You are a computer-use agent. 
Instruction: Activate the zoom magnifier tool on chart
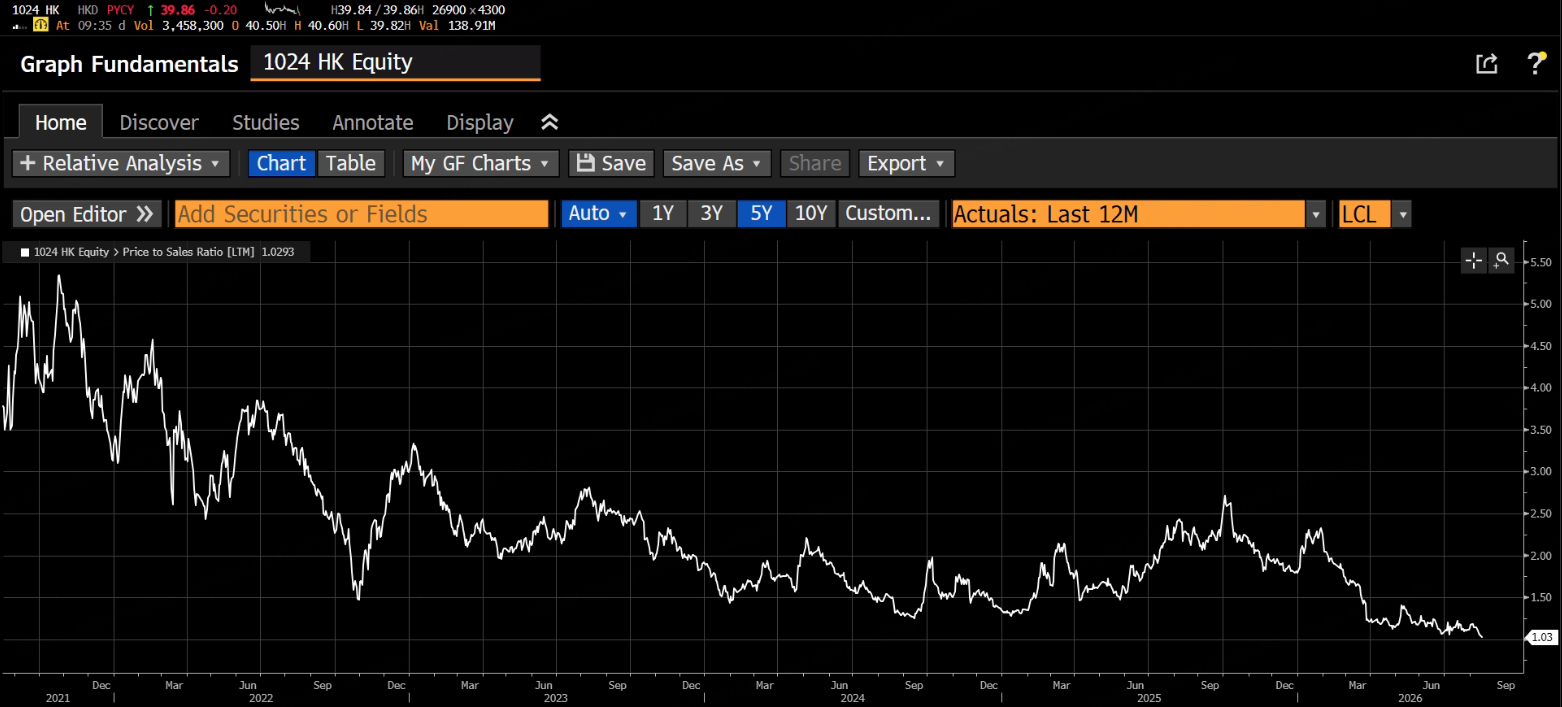click(x=1501, y=261)
